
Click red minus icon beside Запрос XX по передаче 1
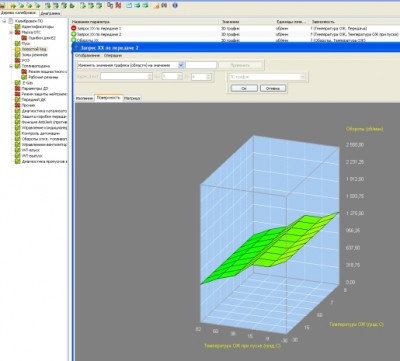click(x=74, y=28)
